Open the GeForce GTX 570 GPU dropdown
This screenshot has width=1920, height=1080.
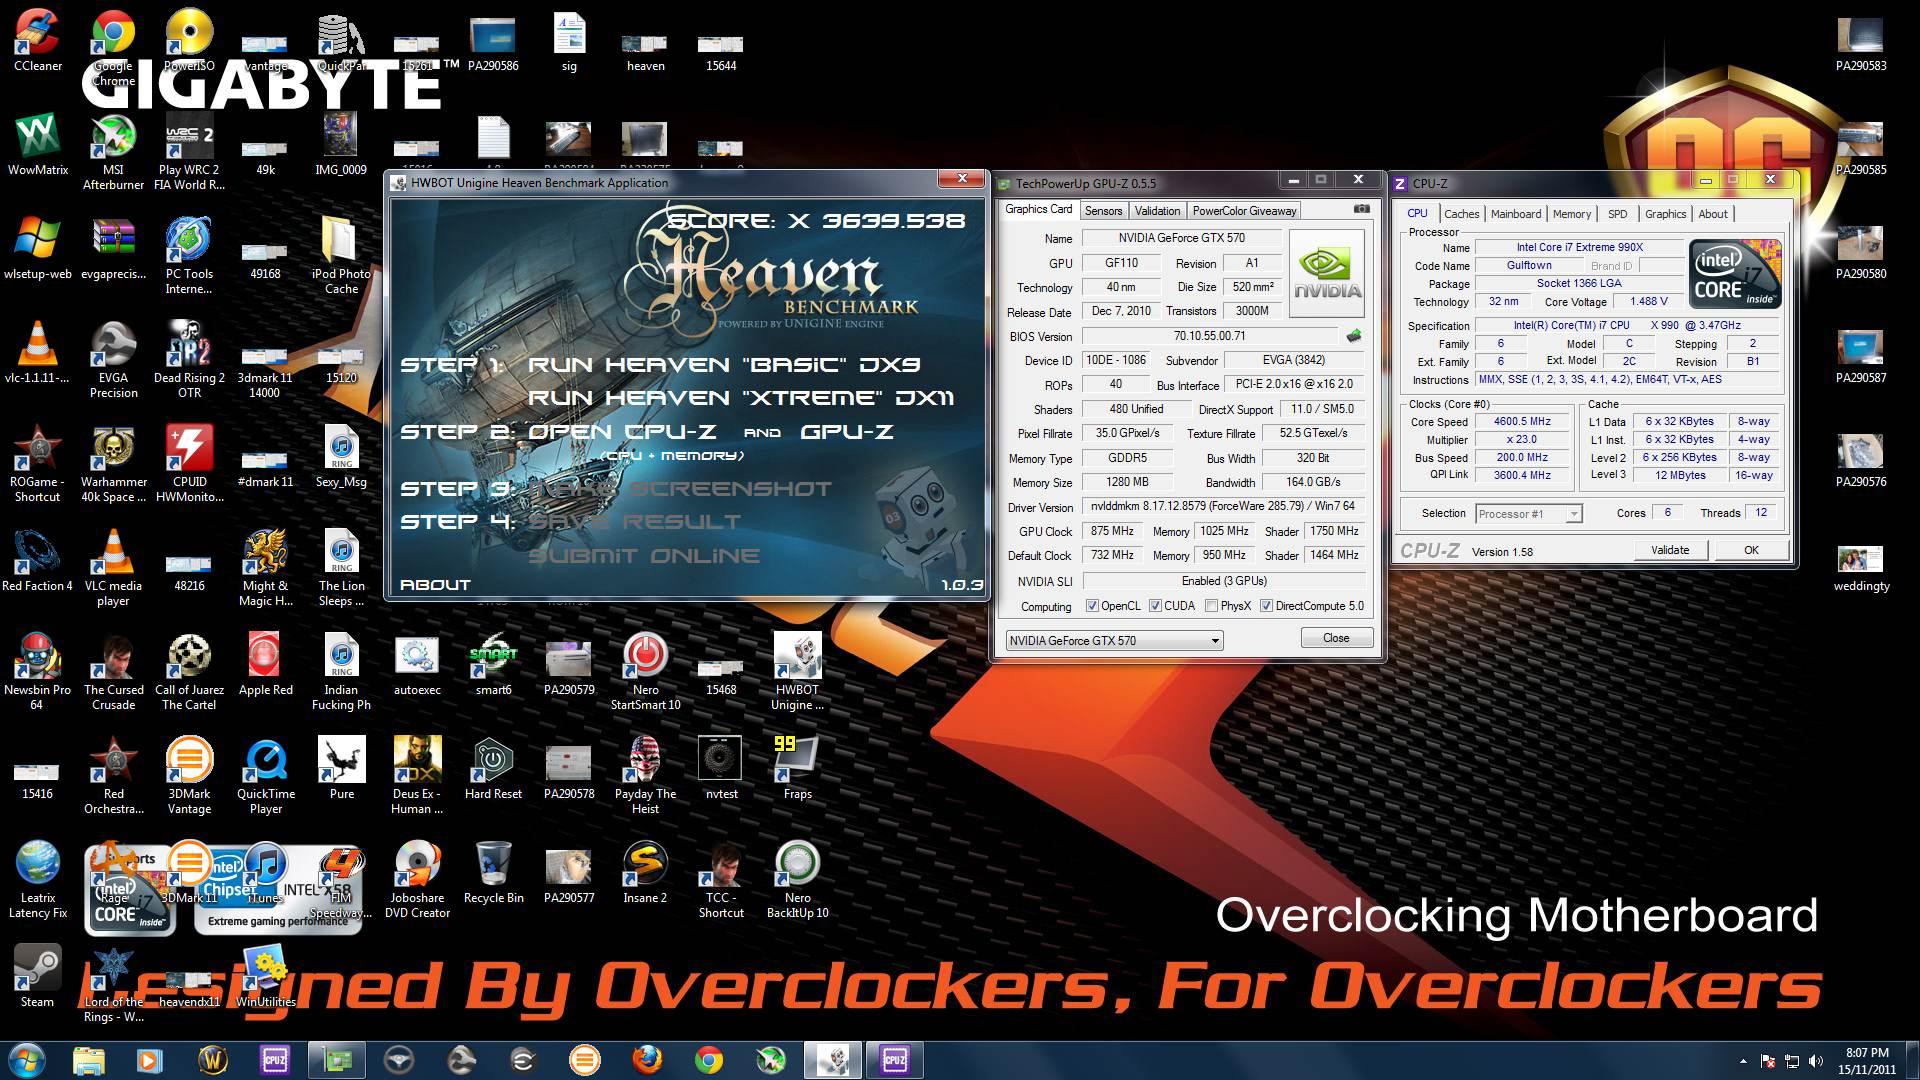tap(1114, 640)
